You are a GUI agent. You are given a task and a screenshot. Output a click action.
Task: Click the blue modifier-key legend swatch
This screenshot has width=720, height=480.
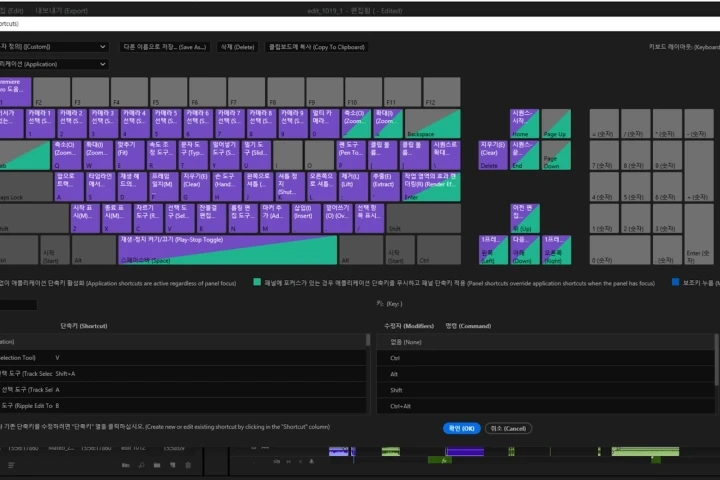point(675,282)
